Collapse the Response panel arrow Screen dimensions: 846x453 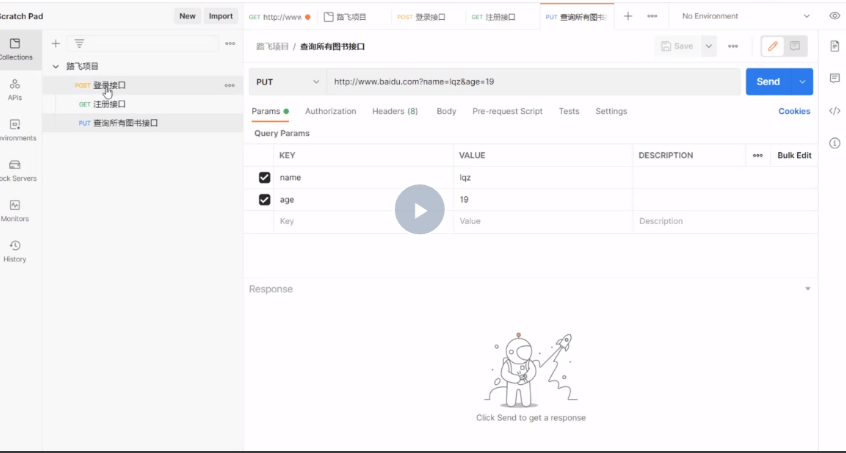coord(808,289)
